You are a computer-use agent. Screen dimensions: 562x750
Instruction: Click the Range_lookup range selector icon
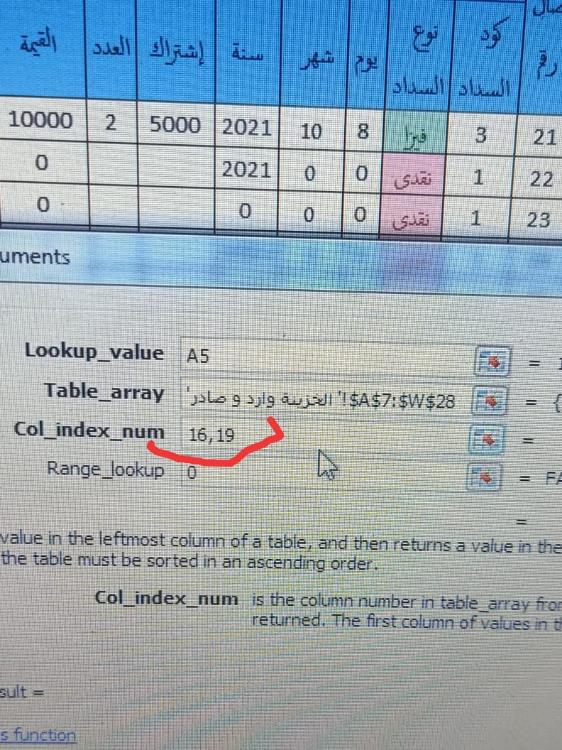(484, 476)
